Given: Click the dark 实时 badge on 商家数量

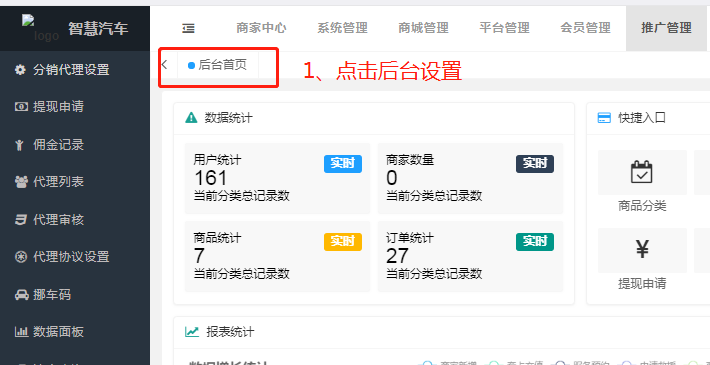Looking at the screenshot, I should pyautogui.click(x=535, y=164).
